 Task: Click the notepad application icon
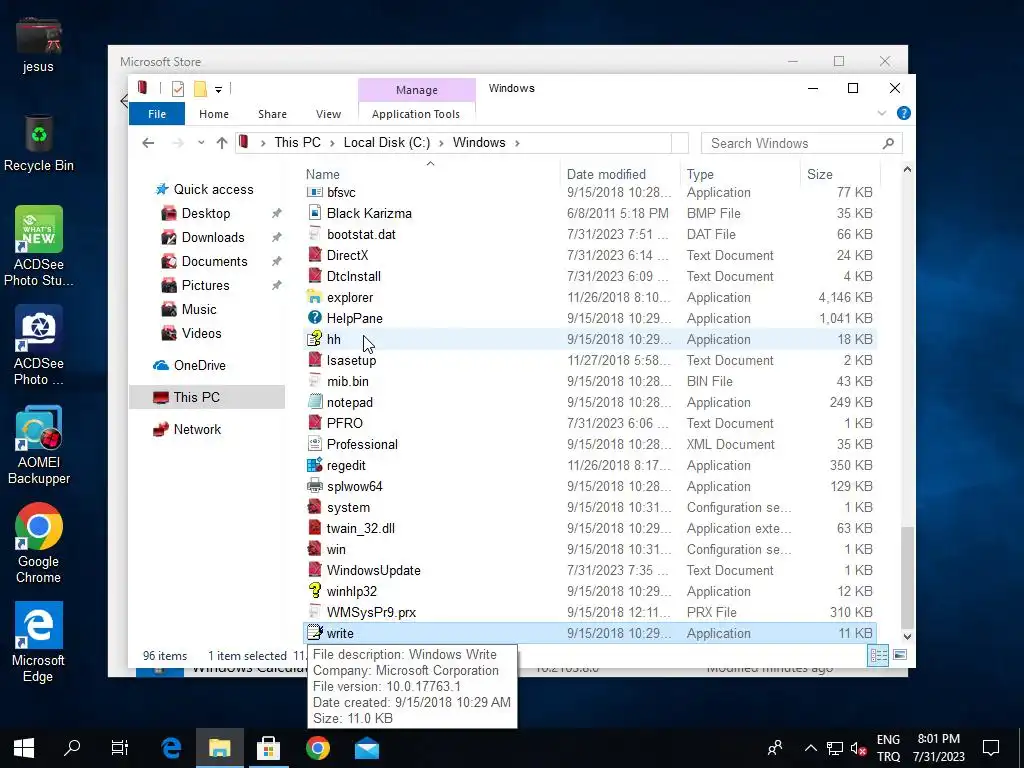coord(315,402)
